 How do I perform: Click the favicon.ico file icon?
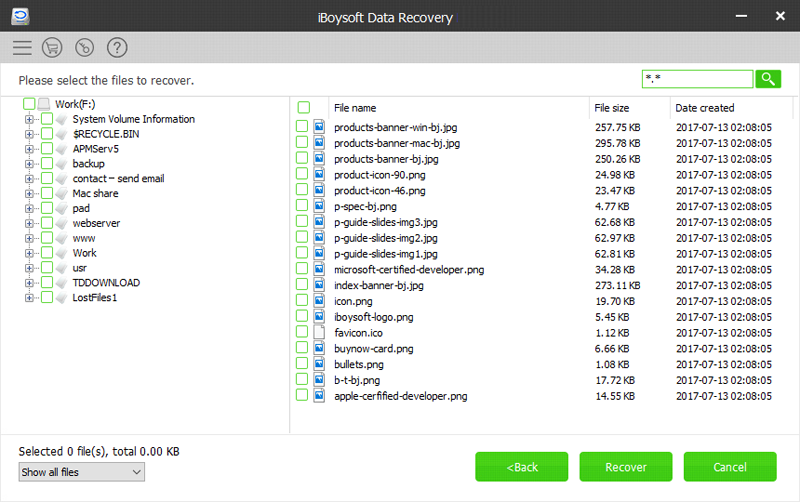pyautogui.click(x=320, y=332)
